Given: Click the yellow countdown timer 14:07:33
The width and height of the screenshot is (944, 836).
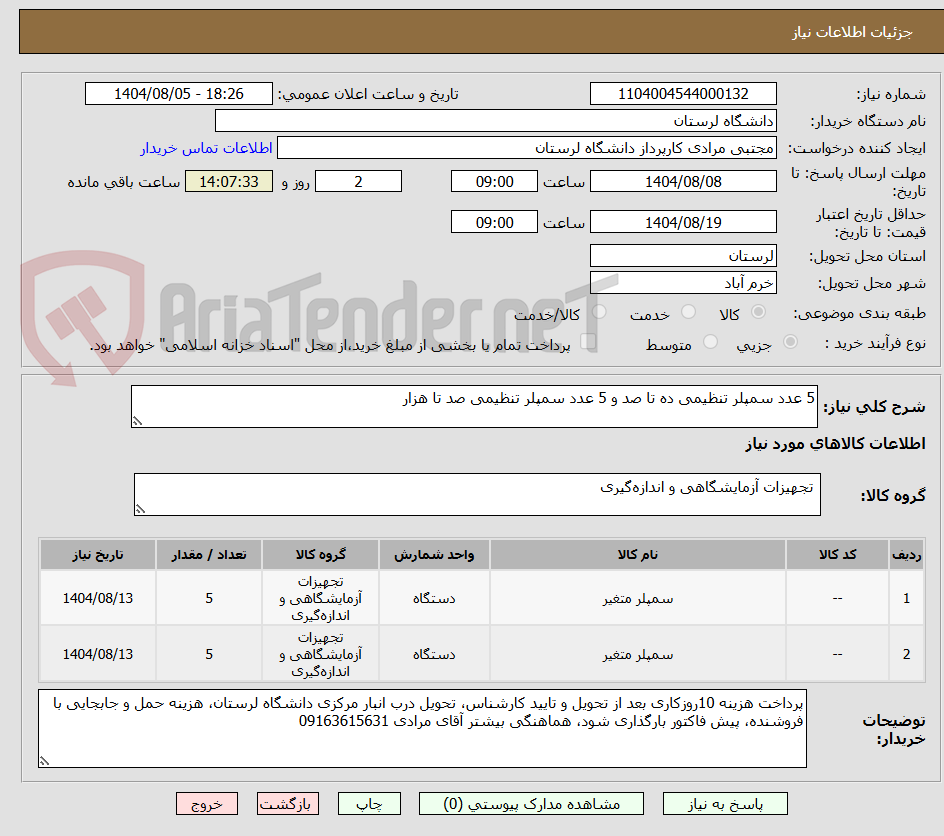Looking at the screenshot, I should click(229, 181).
